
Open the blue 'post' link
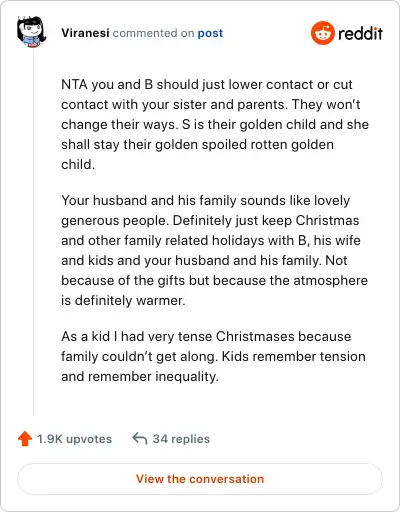click(x=210, y=33)
